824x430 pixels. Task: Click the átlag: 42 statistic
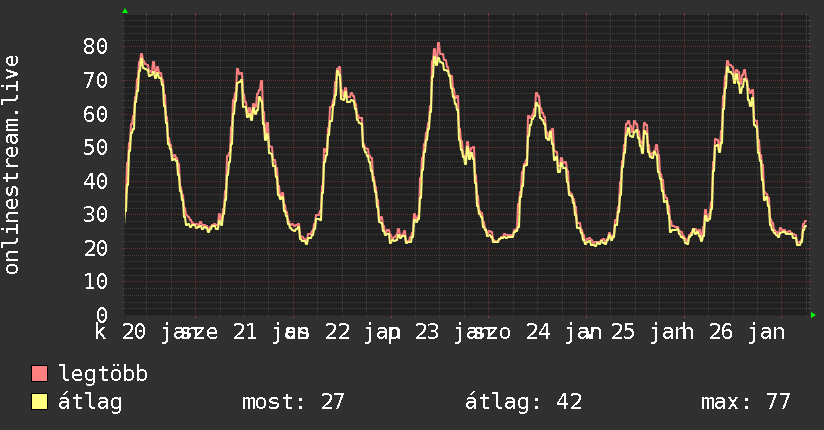pyautogui.click(x=523, y=402)
